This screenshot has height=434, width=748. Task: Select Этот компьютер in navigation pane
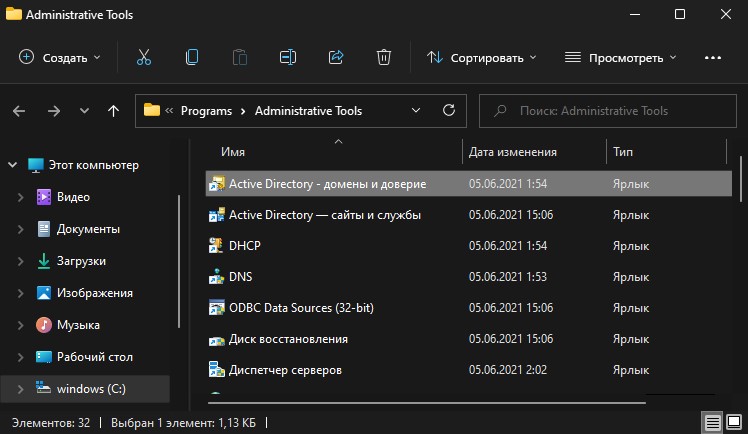94,165
